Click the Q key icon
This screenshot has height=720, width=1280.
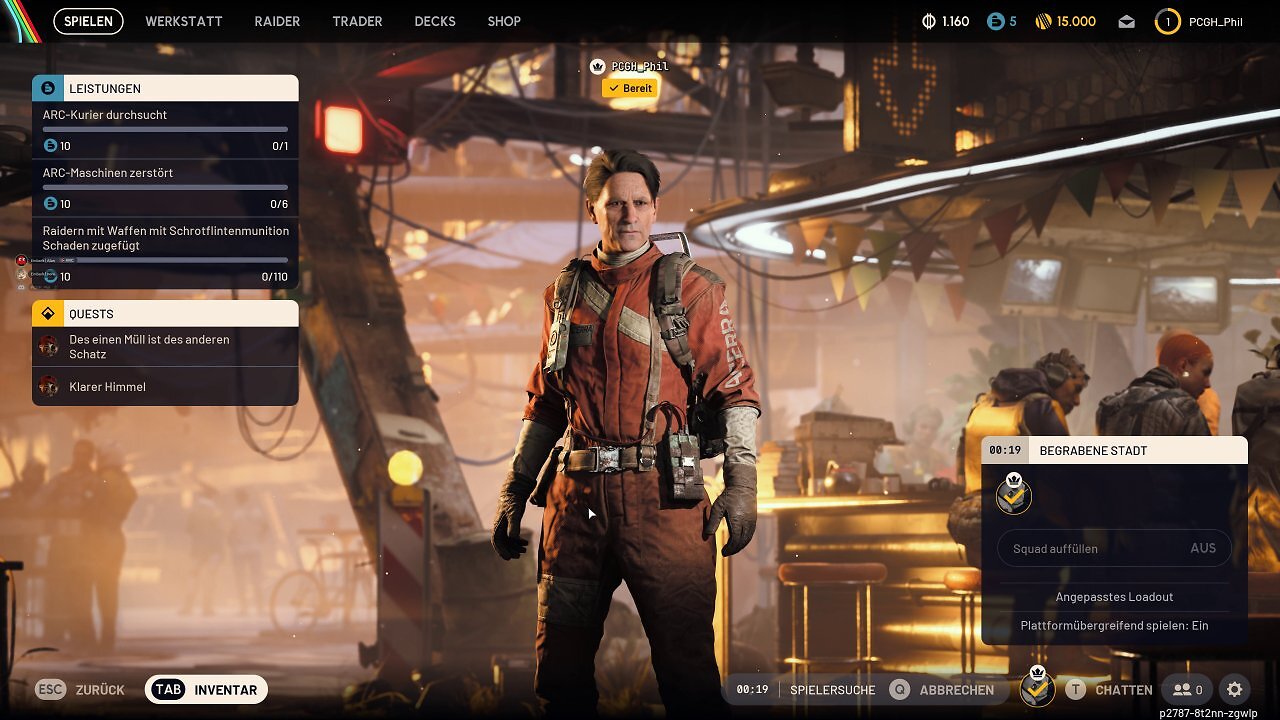coord(900,689)
